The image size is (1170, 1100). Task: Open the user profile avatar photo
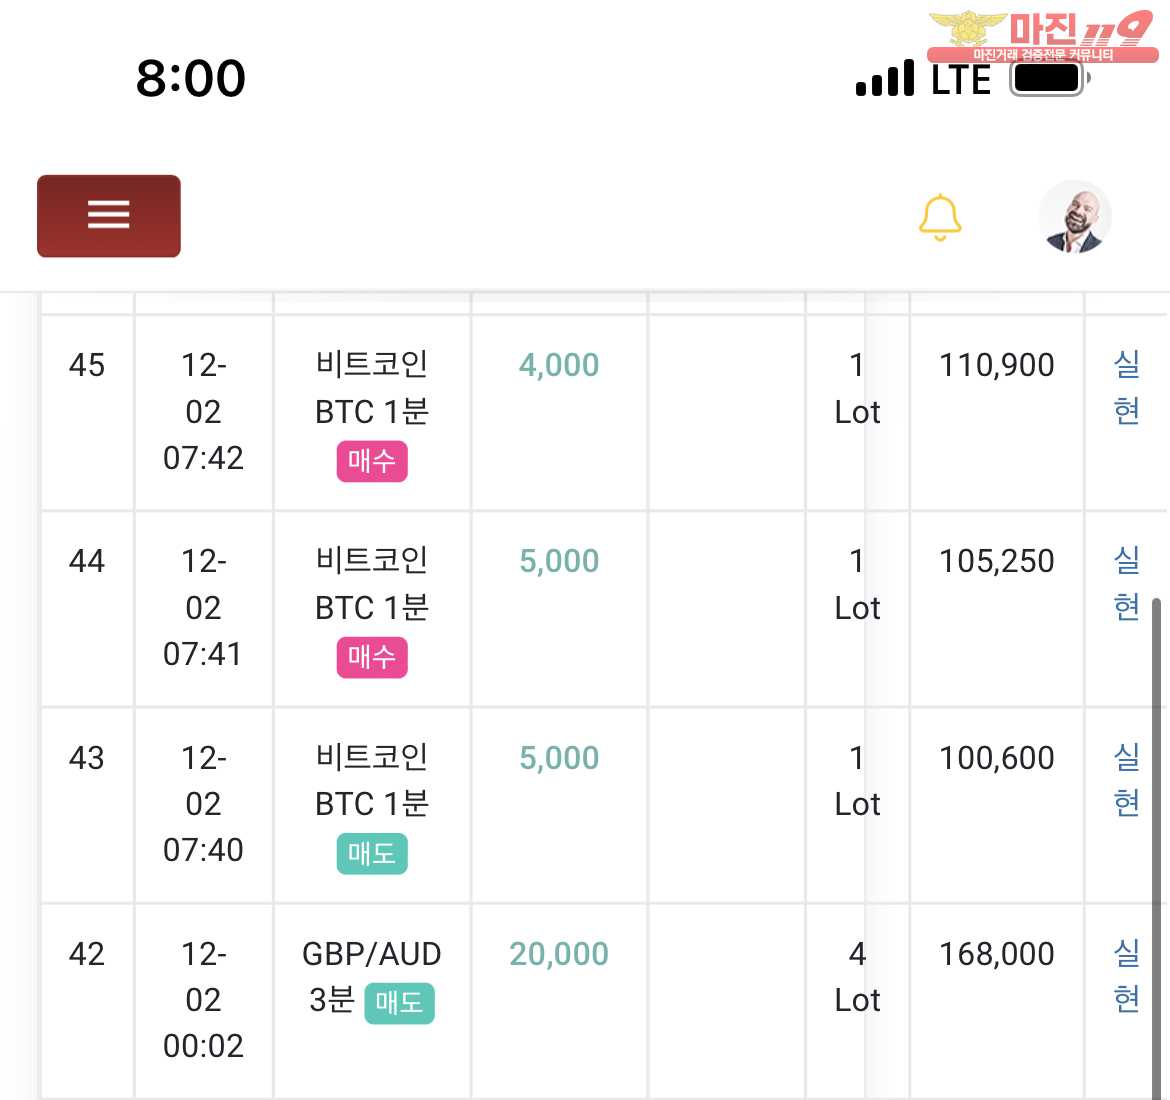tap(1074, 217)
